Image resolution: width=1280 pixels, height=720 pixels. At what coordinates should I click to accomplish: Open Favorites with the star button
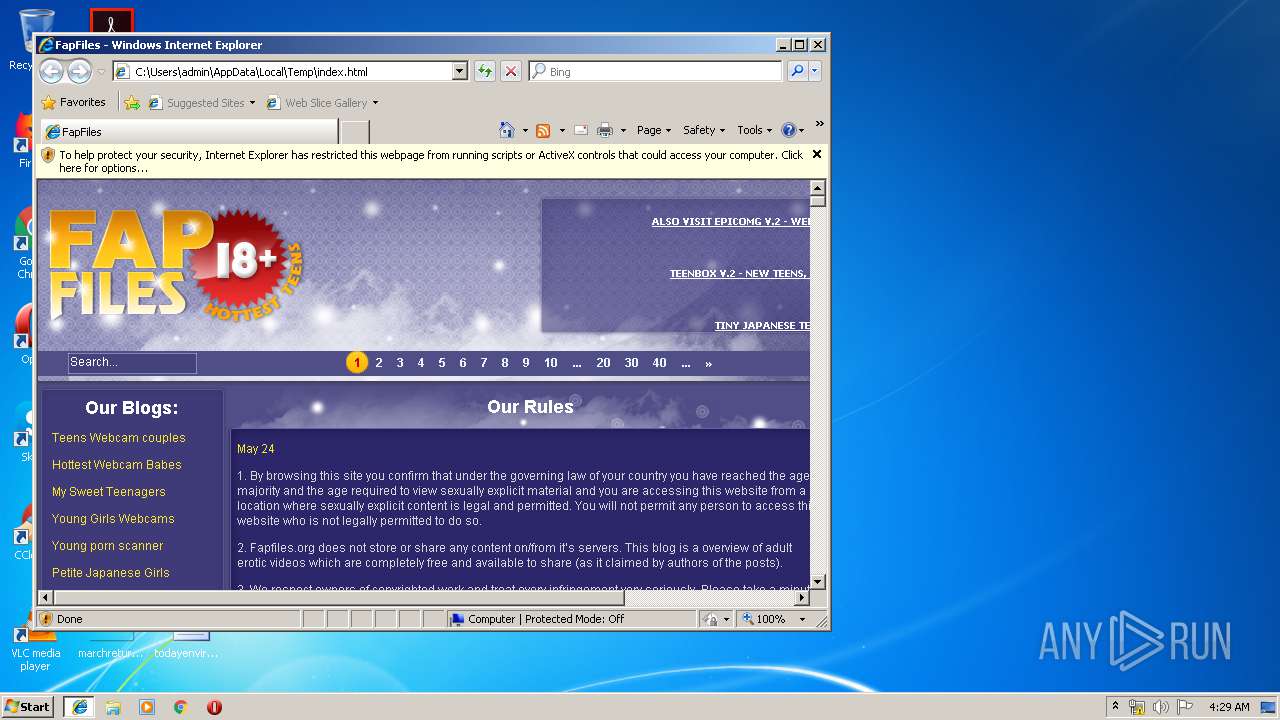coord(73,102)
